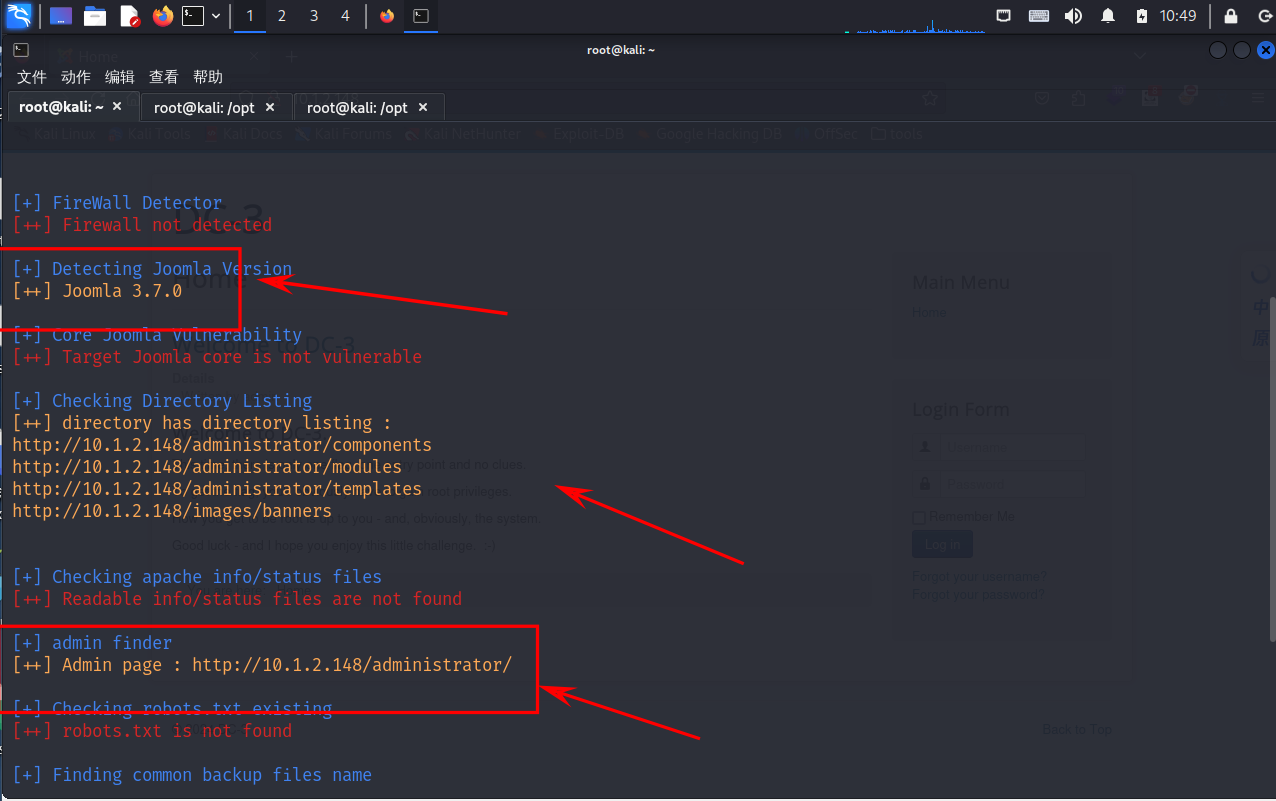Image resolution: width=1276 pixels, height=801 pixels.
Task: Select the Firefox window in taskbar
Action: (387, 16)
